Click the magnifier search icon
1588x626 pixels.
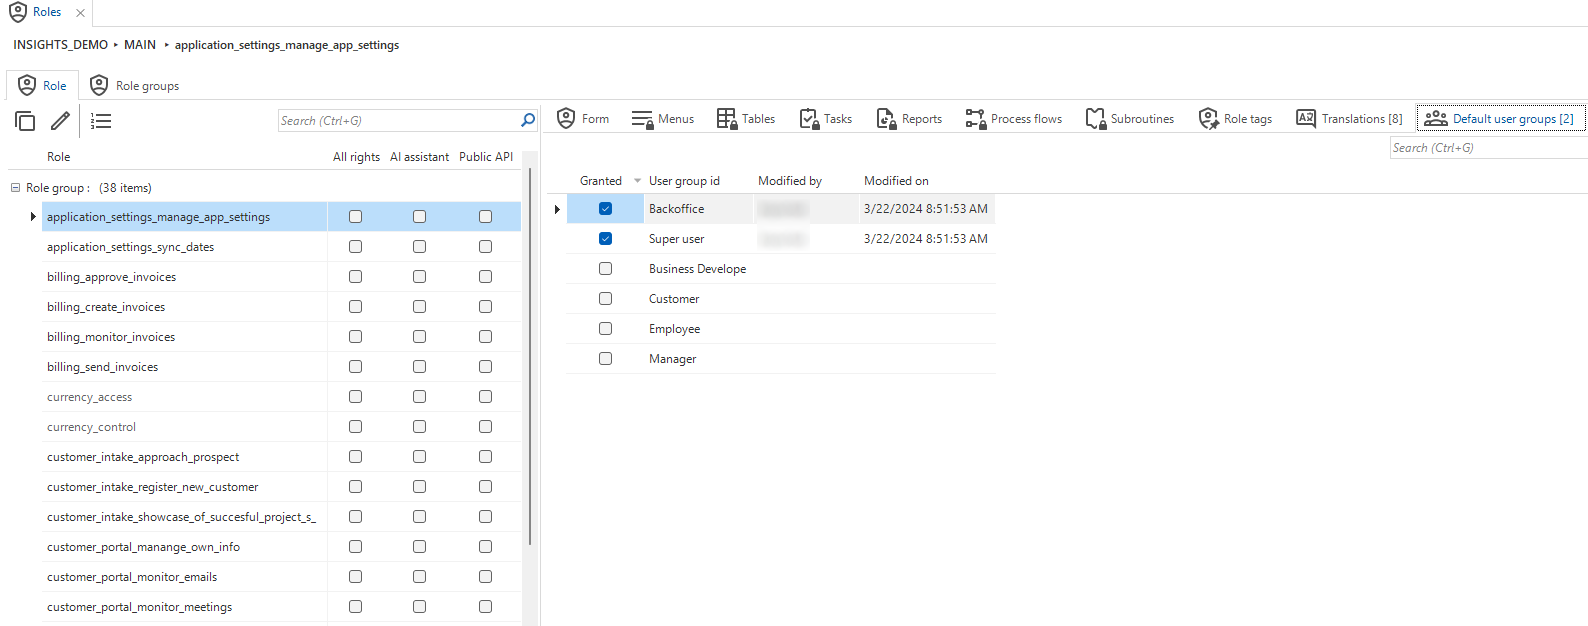(528, 120)
